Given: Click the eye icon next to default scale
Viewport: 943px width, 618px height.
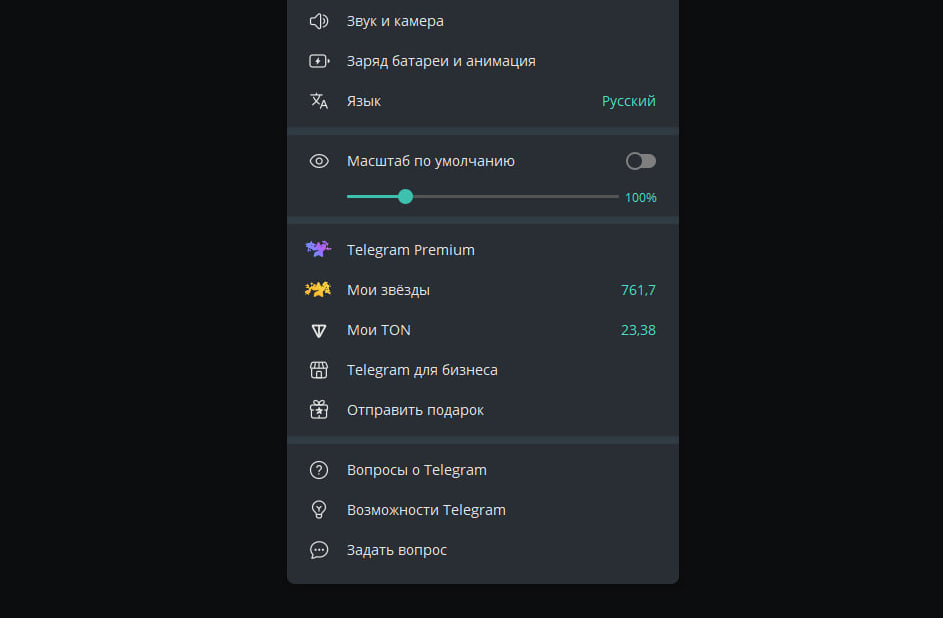Looking at the screenshot, I should (319, 161).
